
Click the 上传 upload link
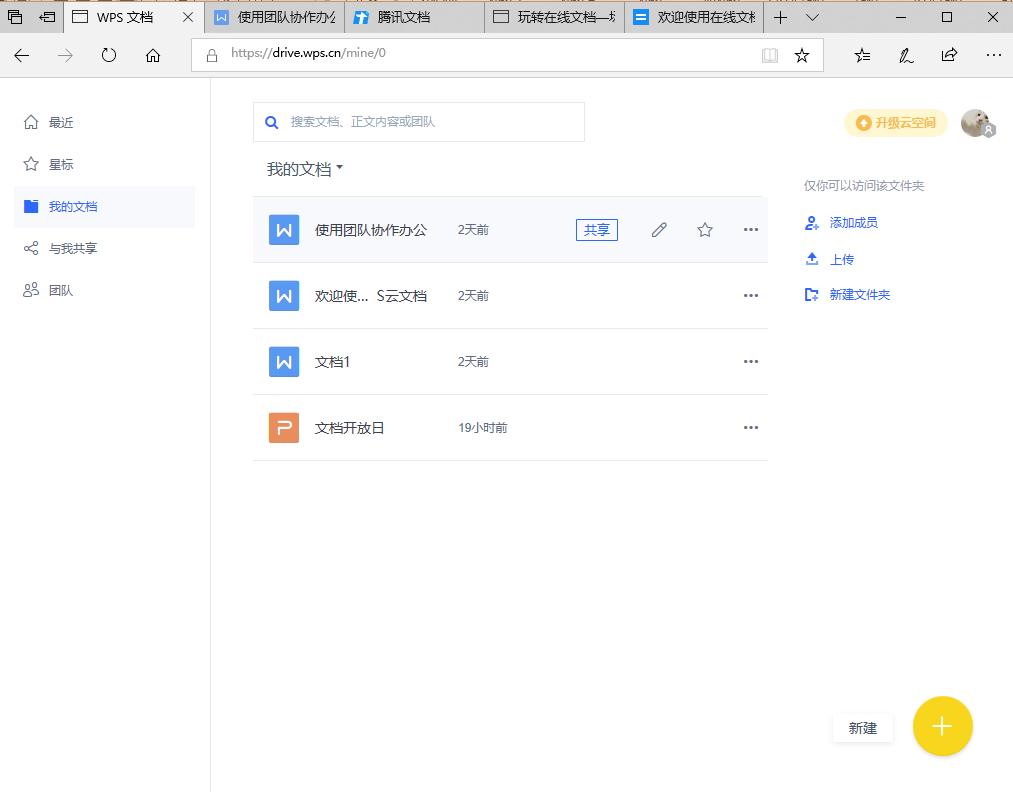coord(842,259)
